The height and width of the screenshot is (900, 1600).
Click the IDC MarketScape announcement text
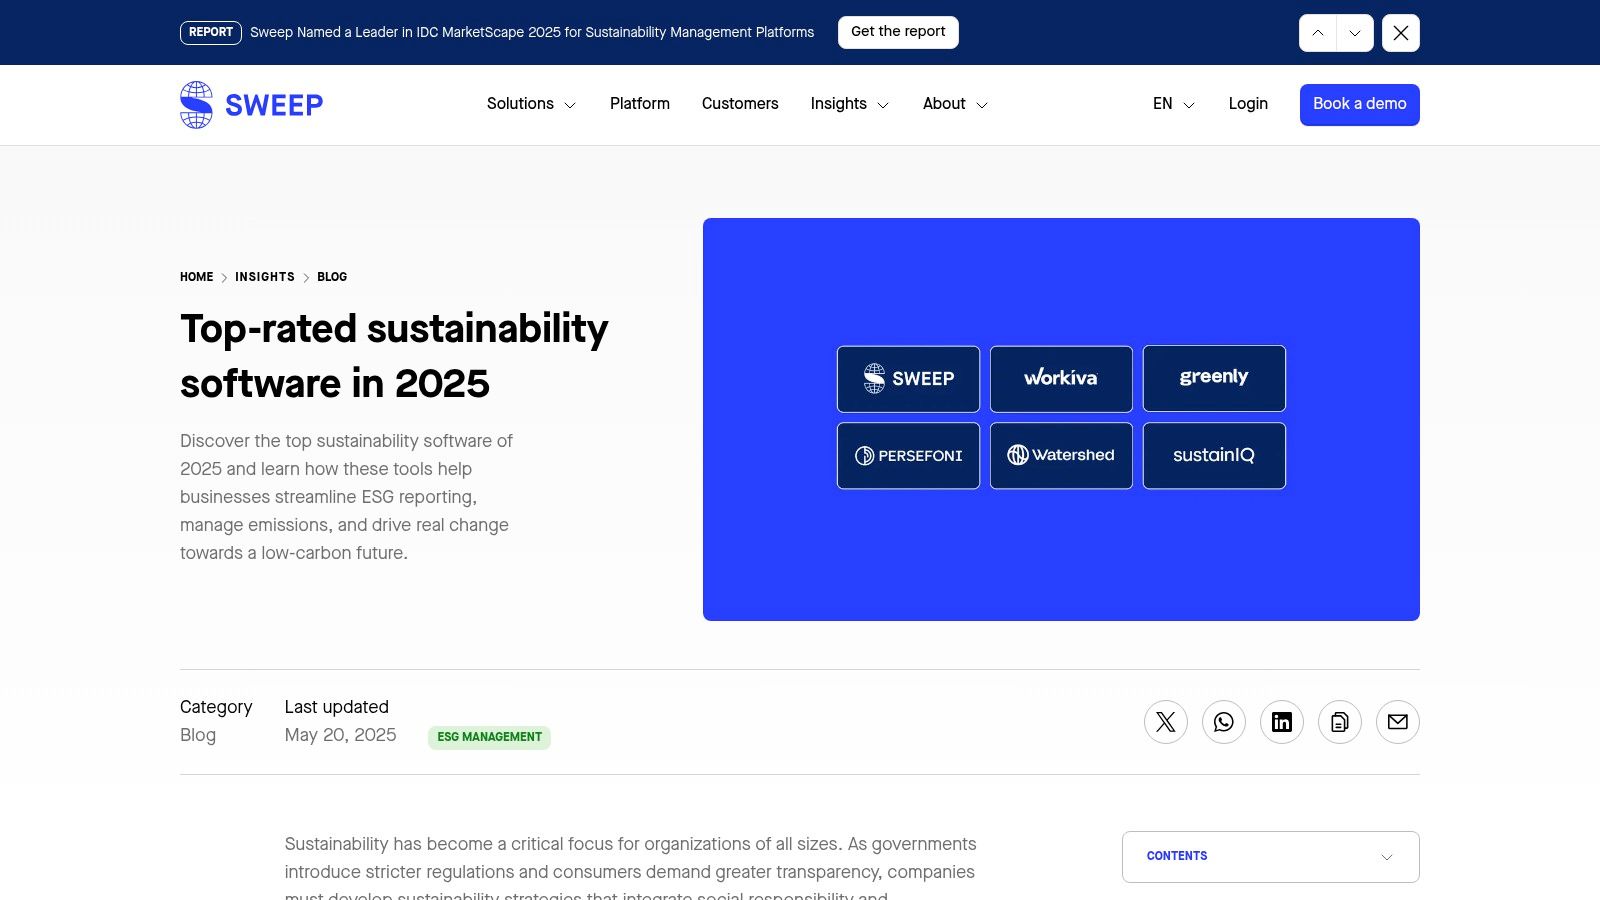point(532,33)
